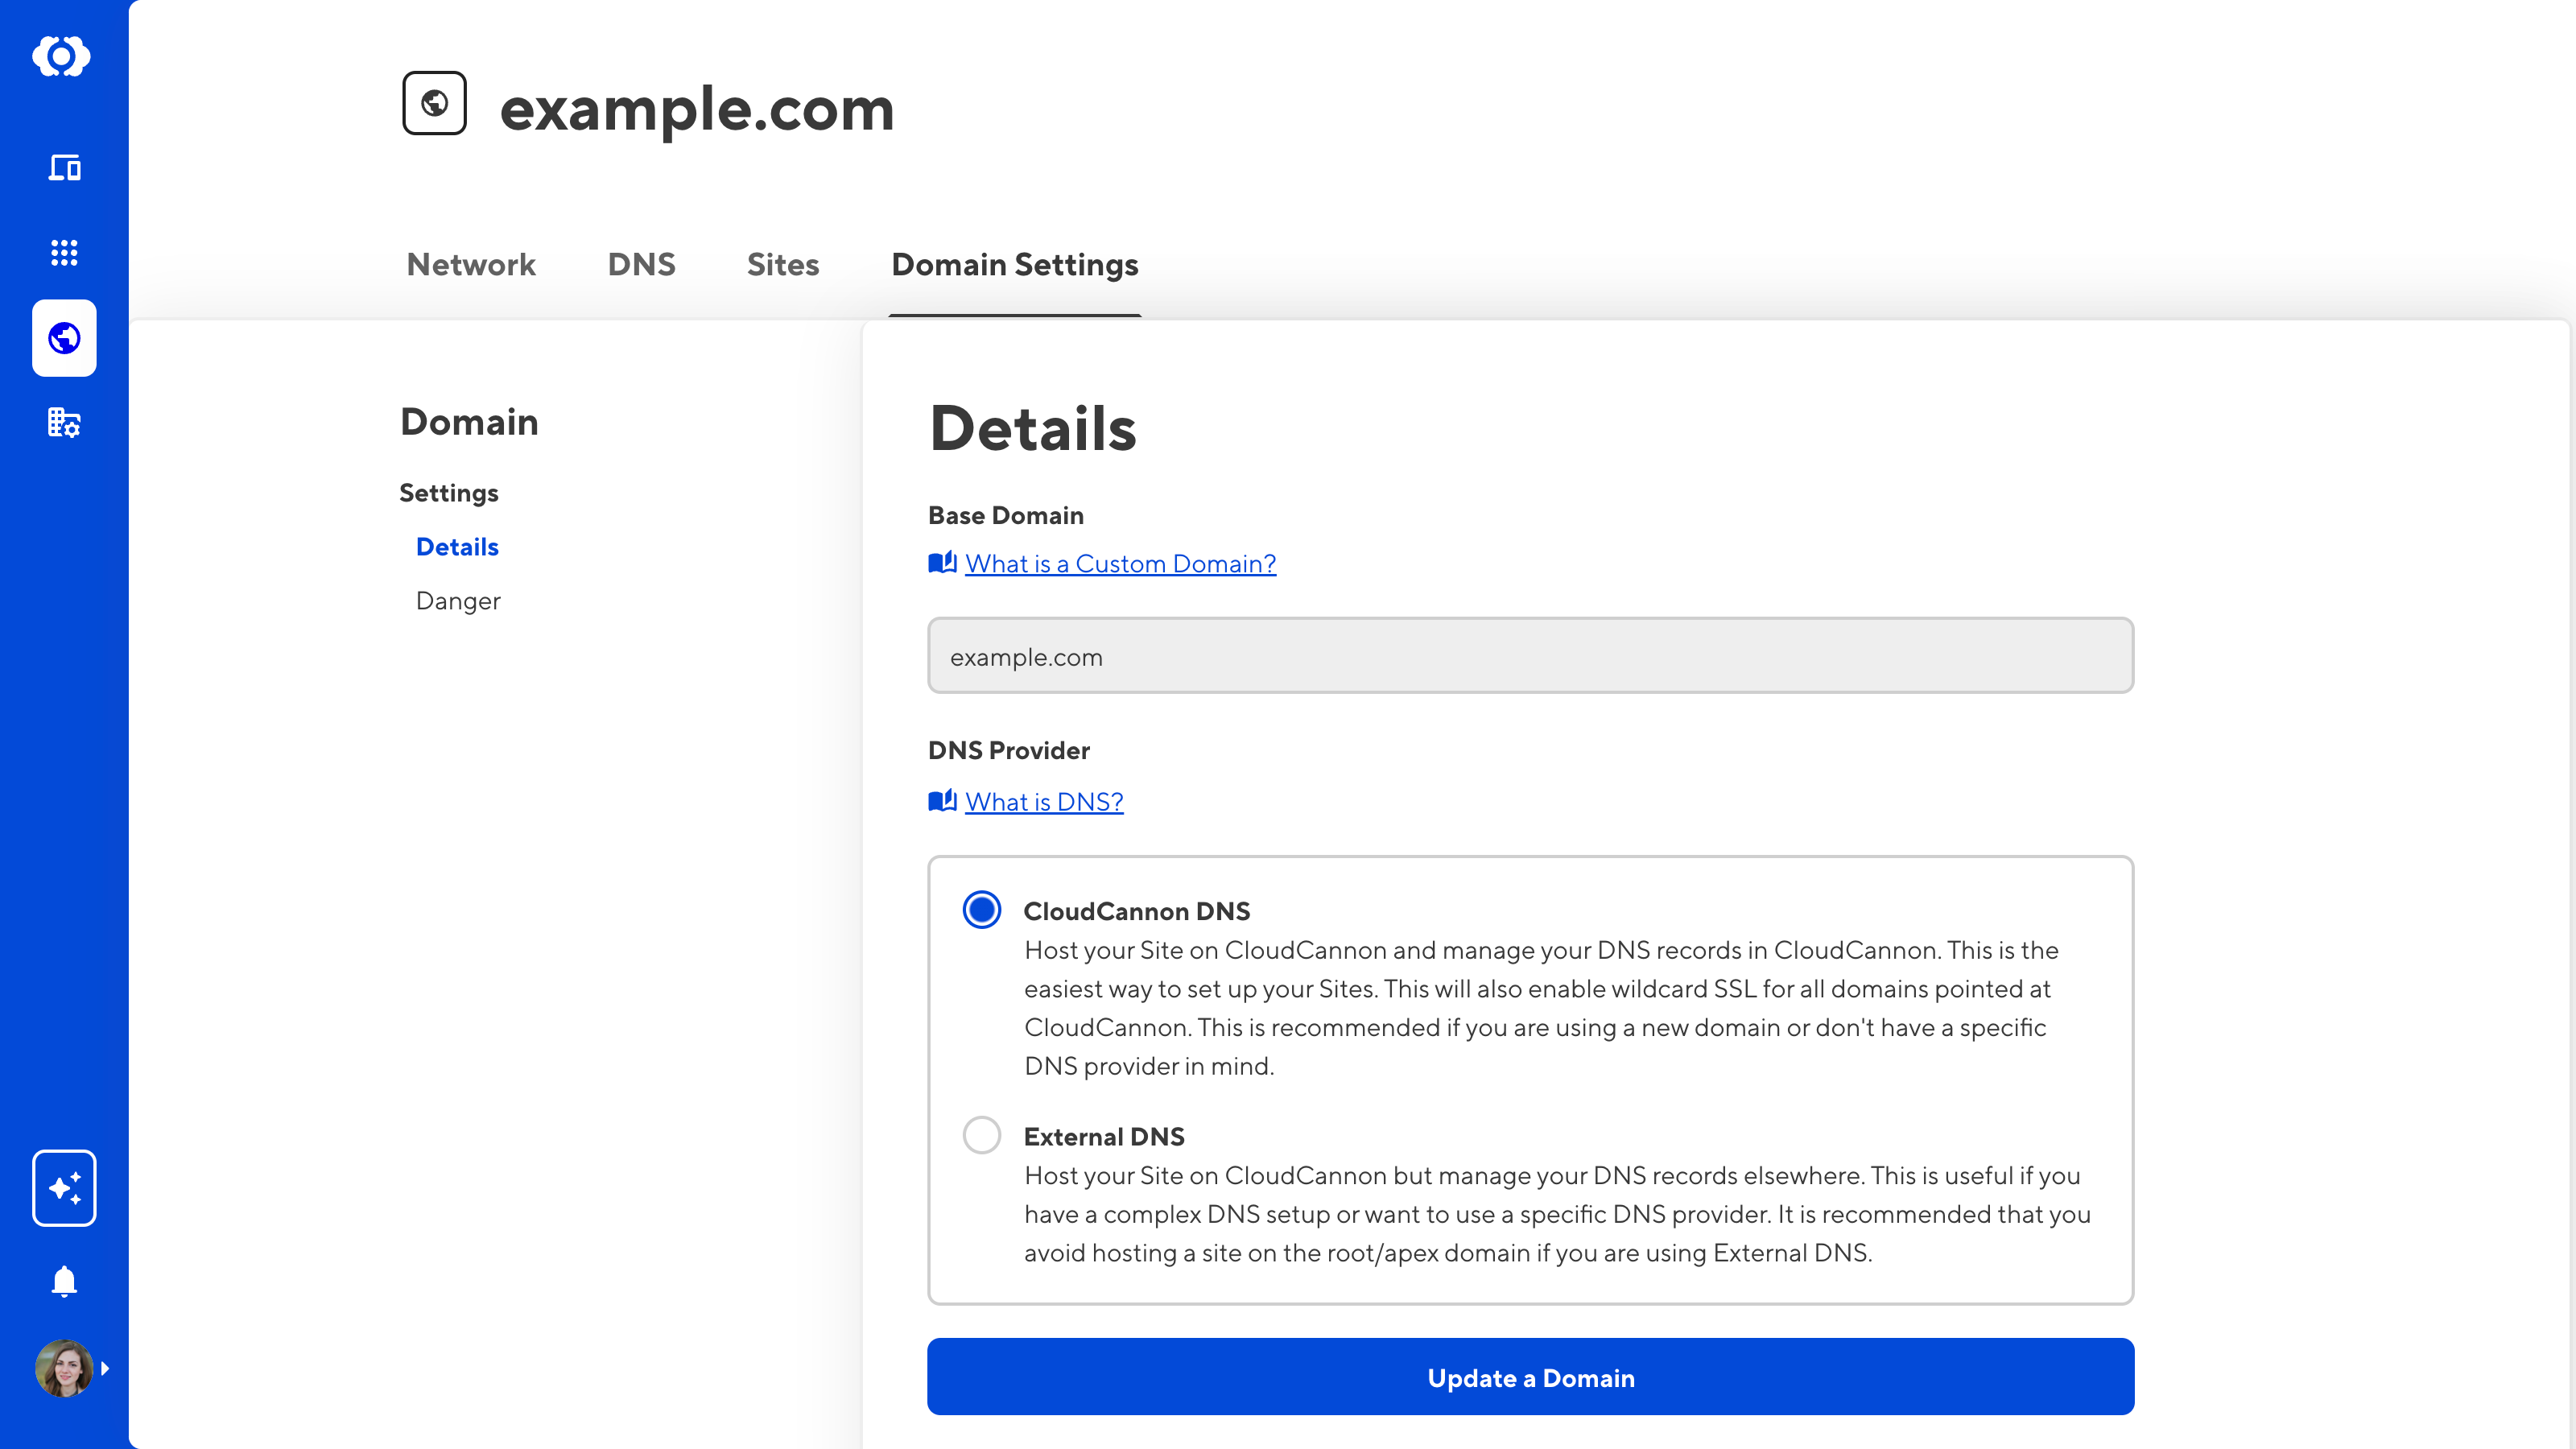Expand the user menu arrow beside avatar
This screenshot has height=1449, width=2576.
pyautogui.click(x=105, y=1368)
